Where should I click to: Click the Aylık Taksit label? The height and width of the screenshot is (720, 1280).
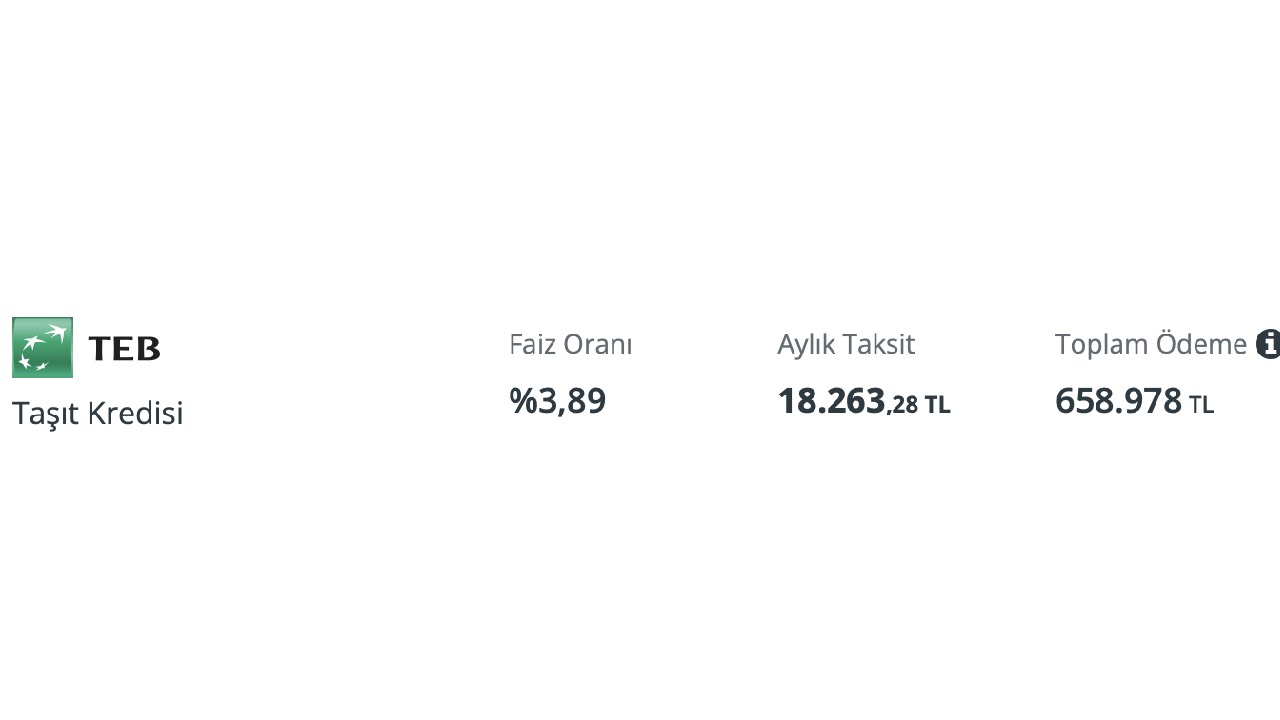click(x=846, y=344)
